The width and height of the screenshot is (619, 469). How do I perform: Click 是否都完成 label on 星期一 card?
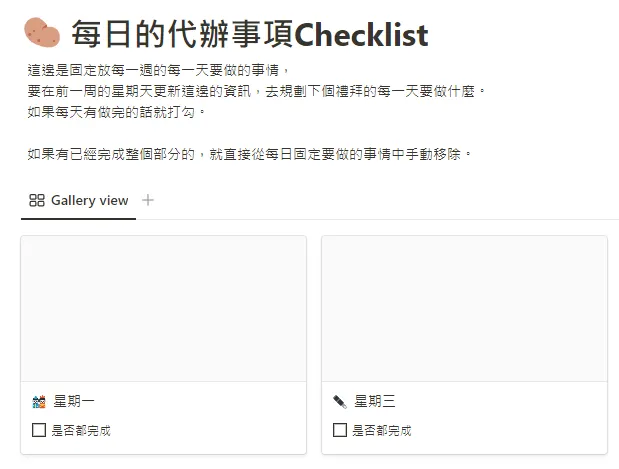pyautogui.click(x=81, y=431)
